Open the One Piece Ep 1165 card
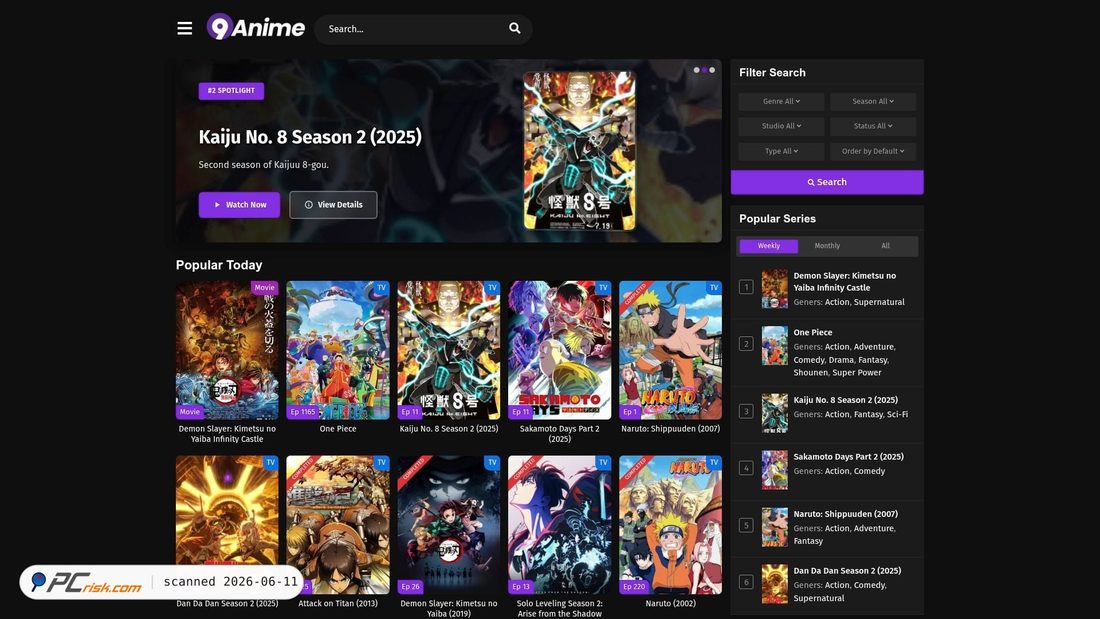Image resolution: width=1100 pixels, height=619 pixels. point(337,350)
